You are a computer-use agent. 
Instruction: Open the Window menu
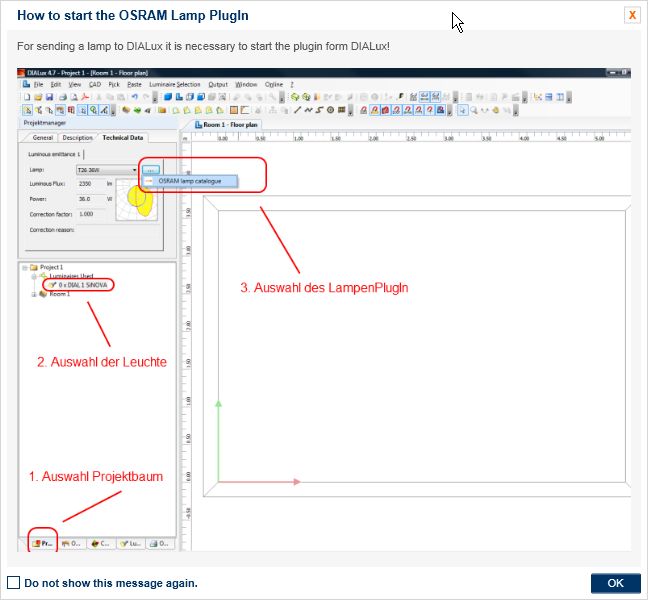click(246, 85)
